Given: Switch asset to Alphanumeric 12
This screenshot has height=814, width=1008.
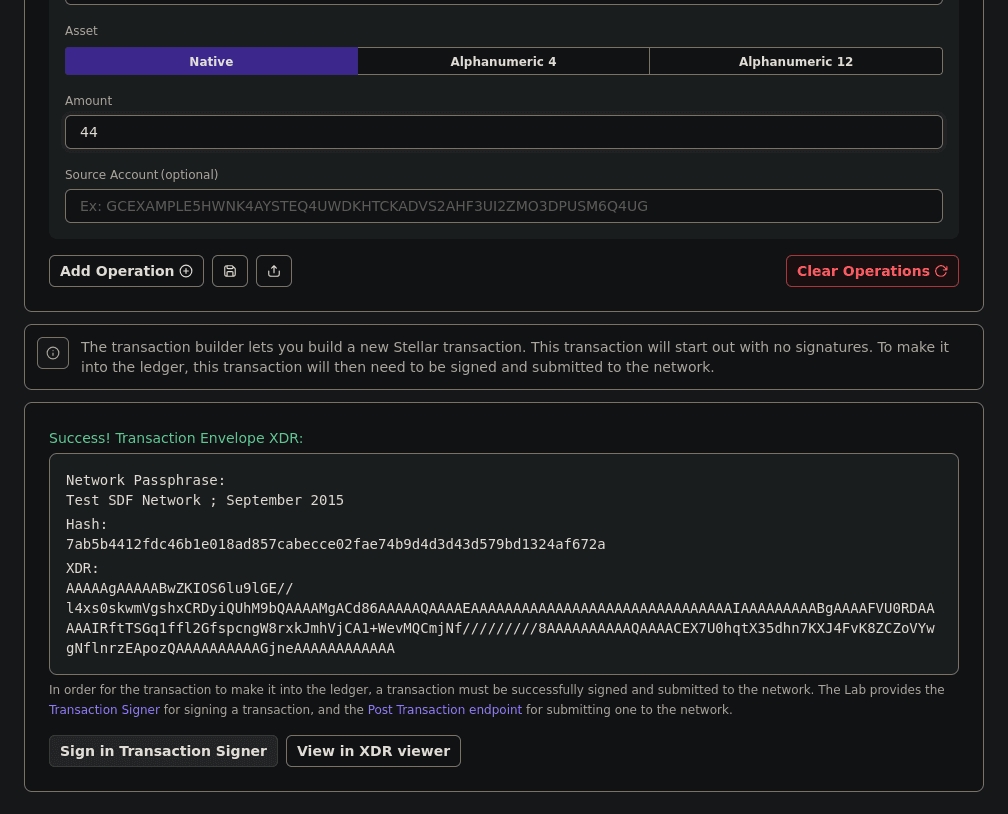Looking at the screenshot, I should click(795, 61).
